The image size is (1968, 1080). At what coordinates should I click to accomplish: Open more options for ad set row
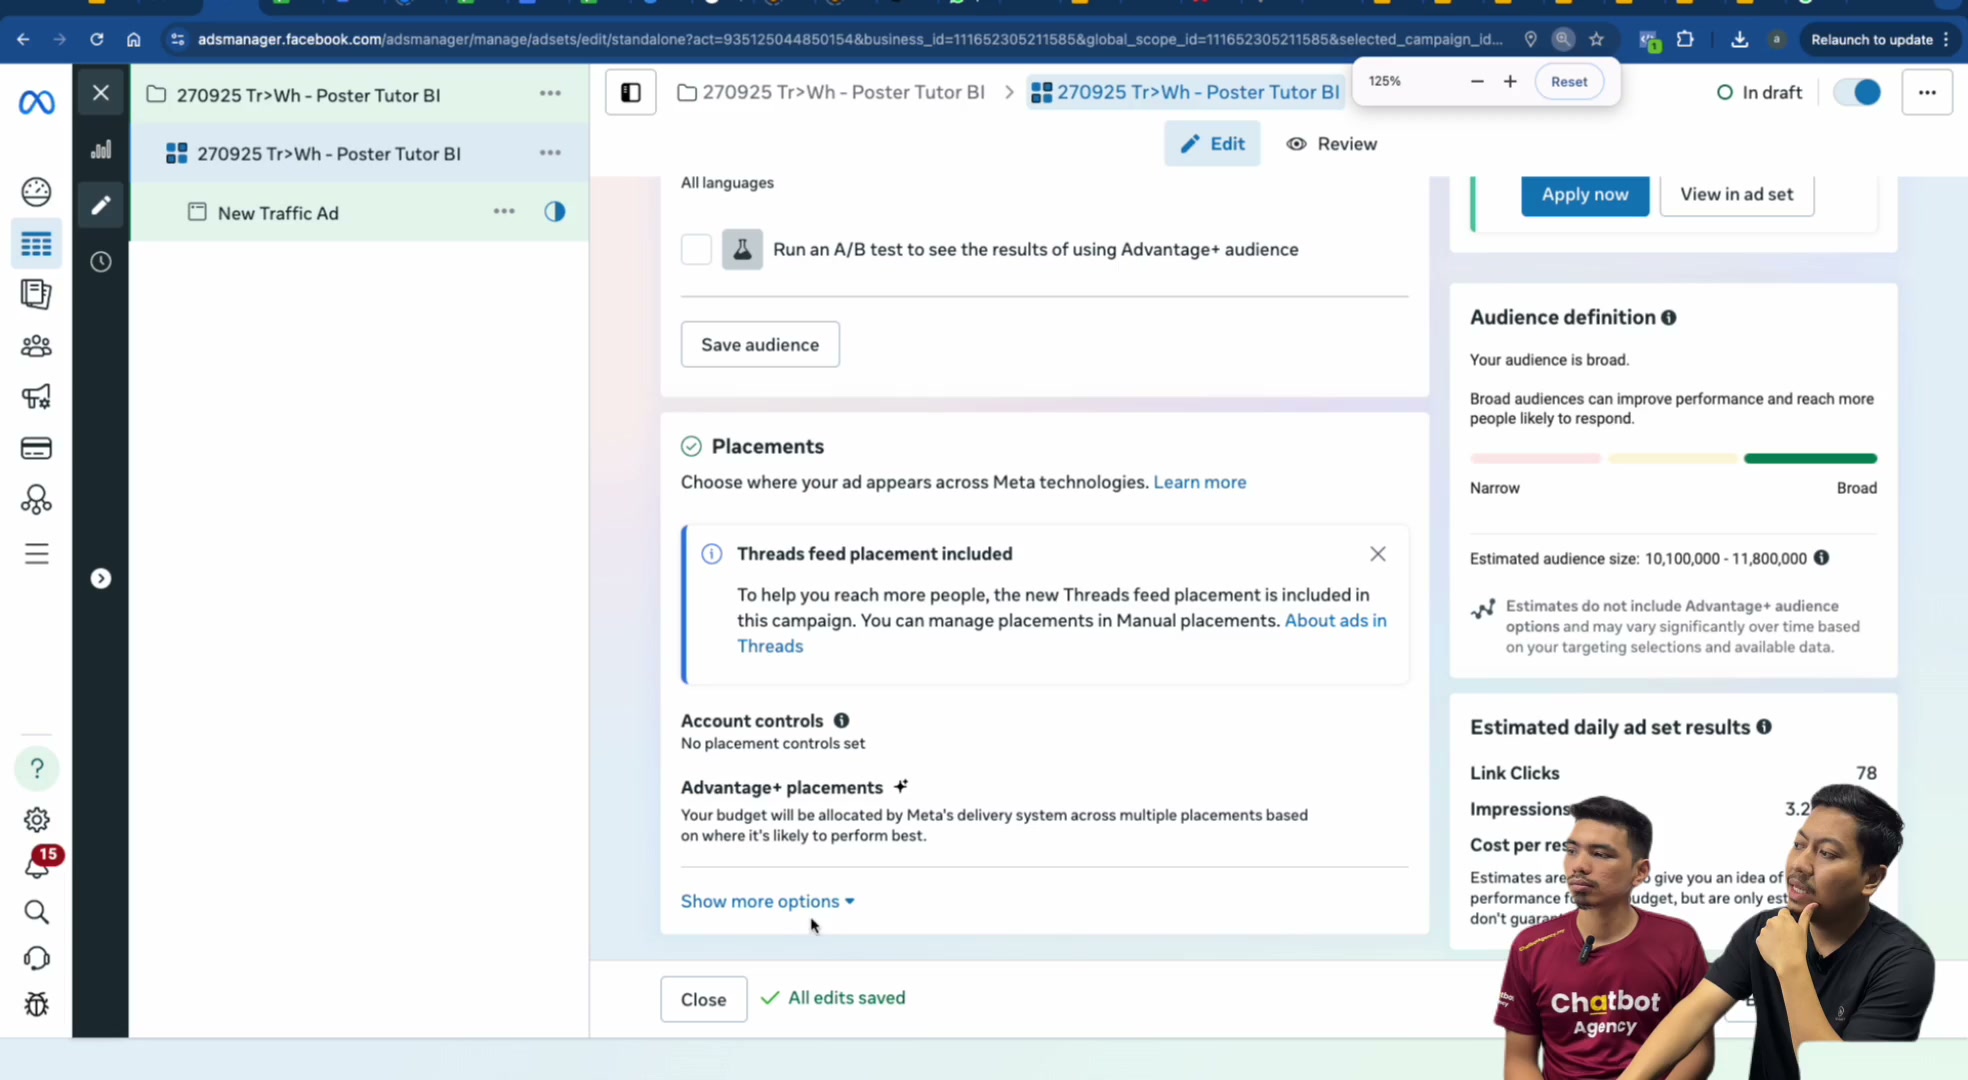(550, 153)
